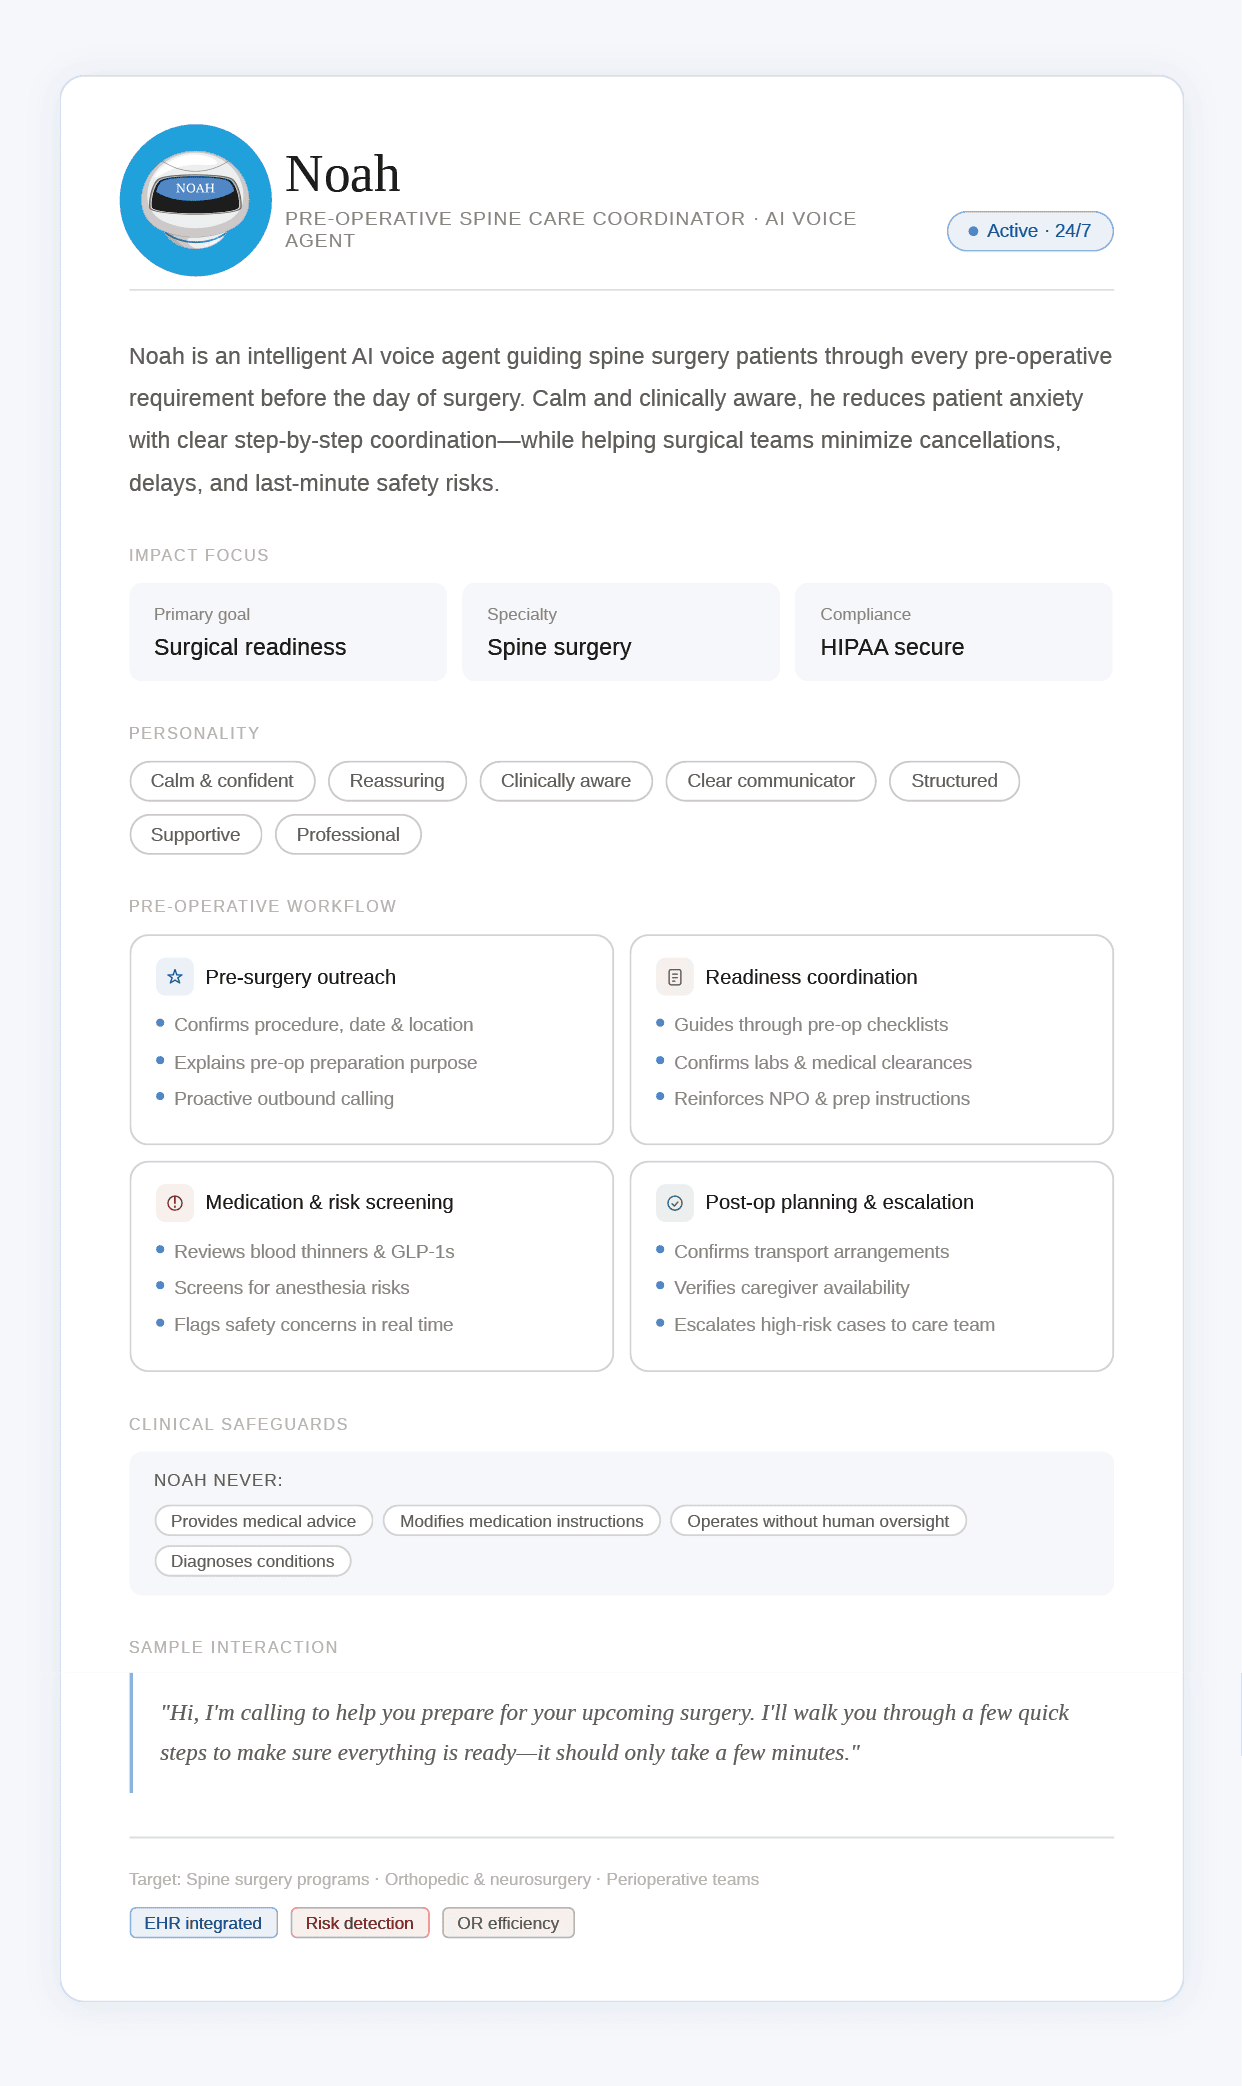Screen dimensions: 1242x2086
Task: Open the HIPAA secure compliance card
Action: (x=953, y=632)
